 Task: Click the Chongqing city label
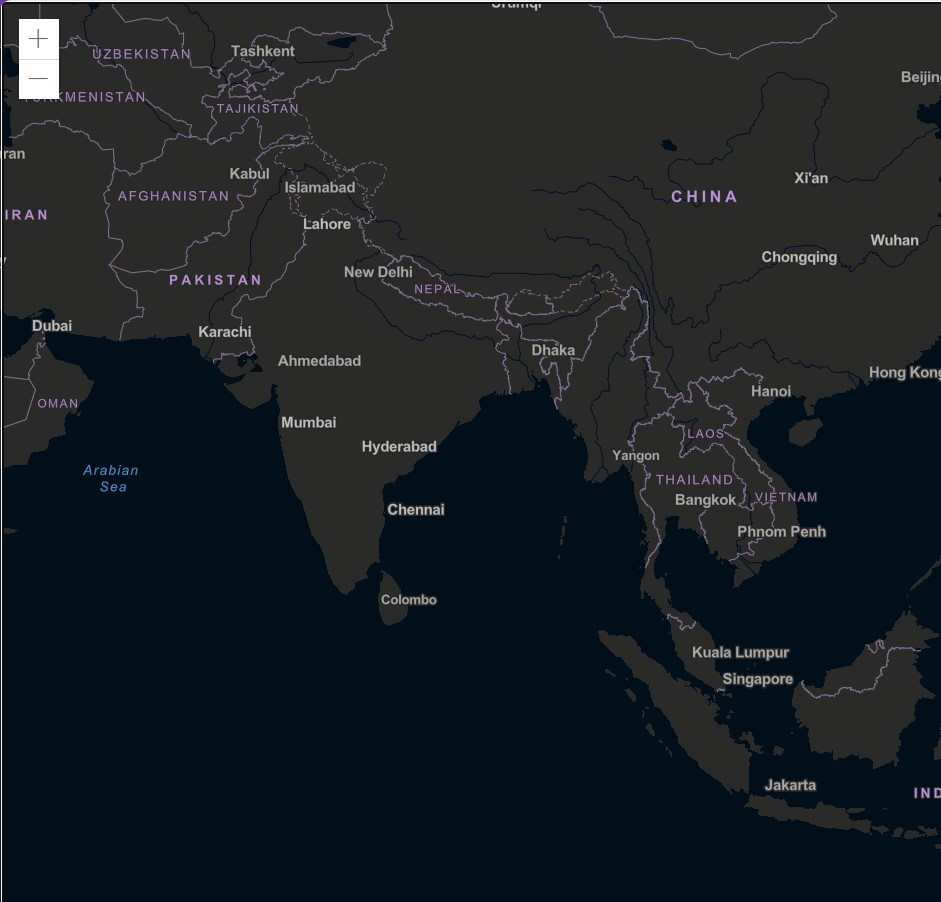[x=799, y=257]
